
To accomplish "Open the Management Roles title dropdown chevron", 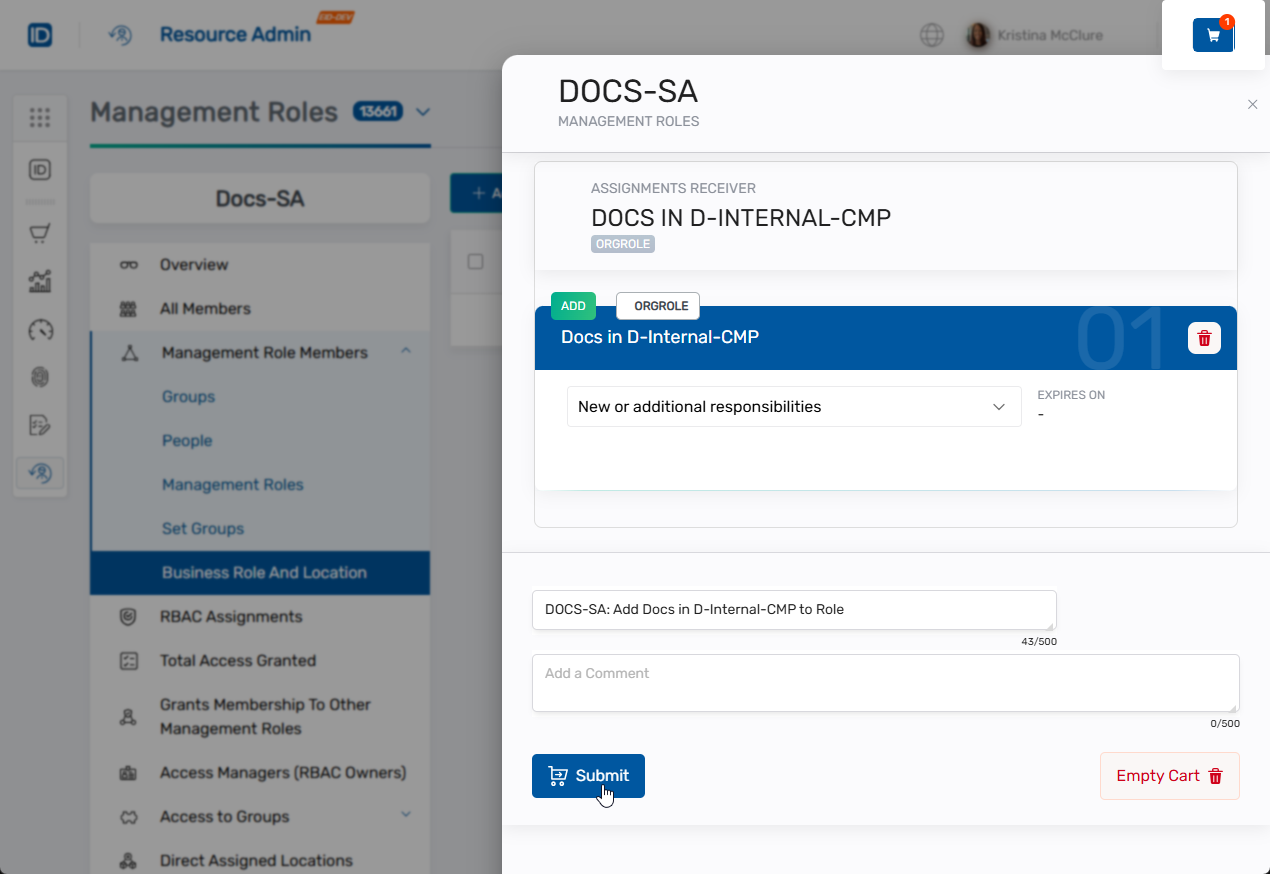I will coord(423,112).
